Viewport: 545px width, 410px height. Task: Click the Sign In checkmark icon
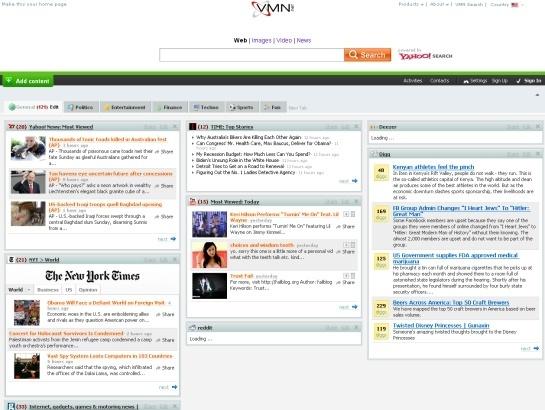click(x=518, y=81)
